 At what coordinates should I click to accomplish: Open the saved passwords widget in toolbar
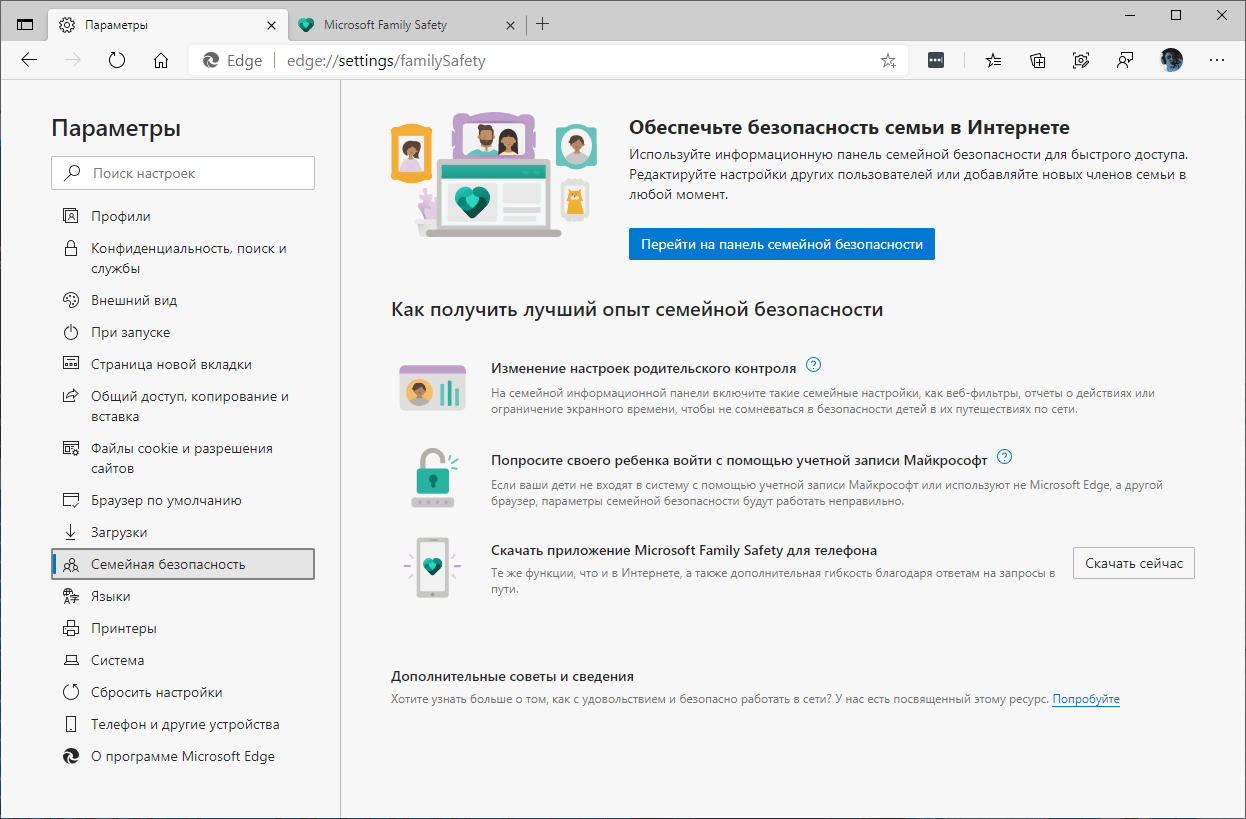(x=935, y=60)
